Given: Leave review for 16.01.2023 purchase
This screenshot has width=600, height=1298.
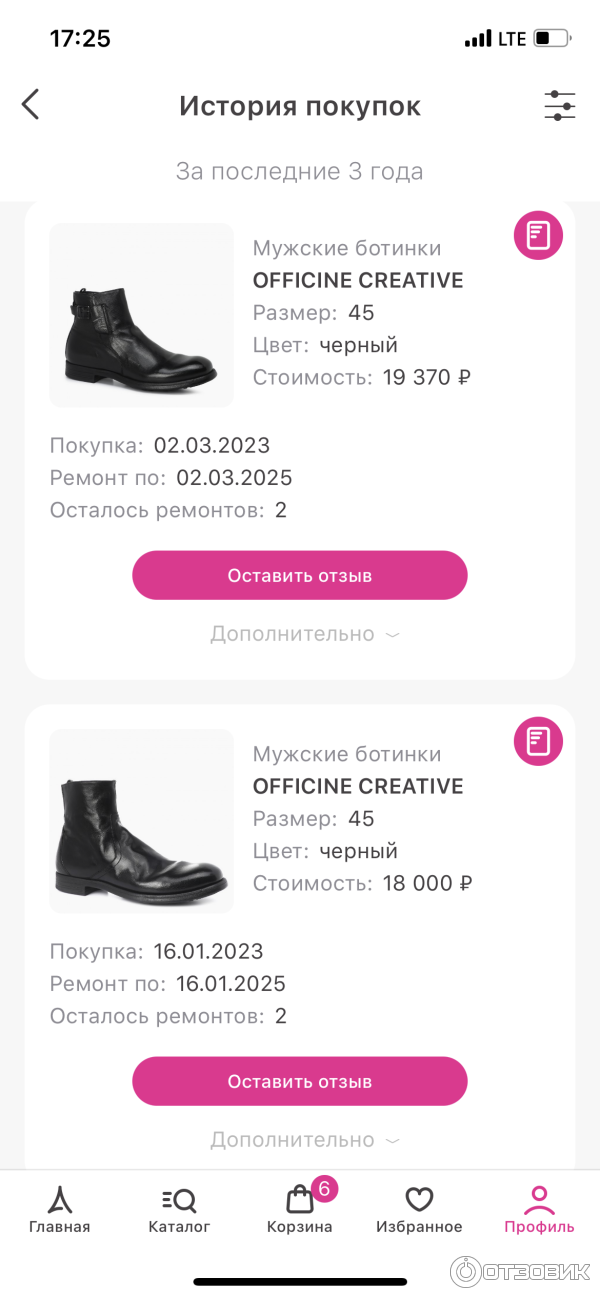Looking at the screenshot, I should 300,1081.
